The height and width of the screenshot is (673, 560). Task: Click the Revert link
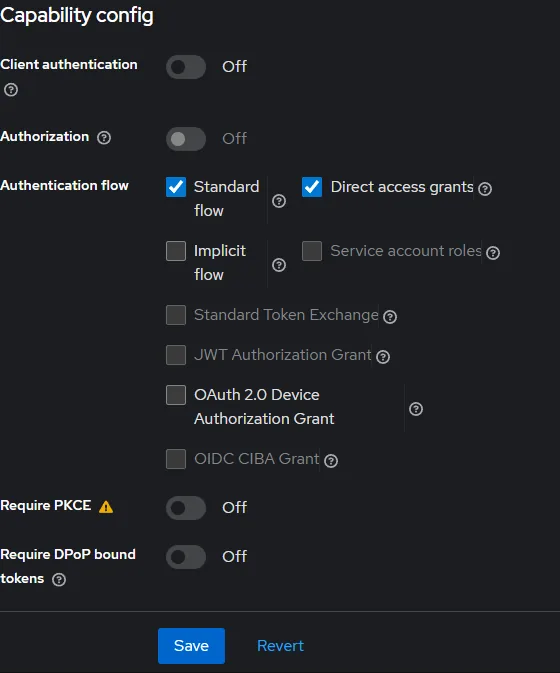click(x=280, y=646)
